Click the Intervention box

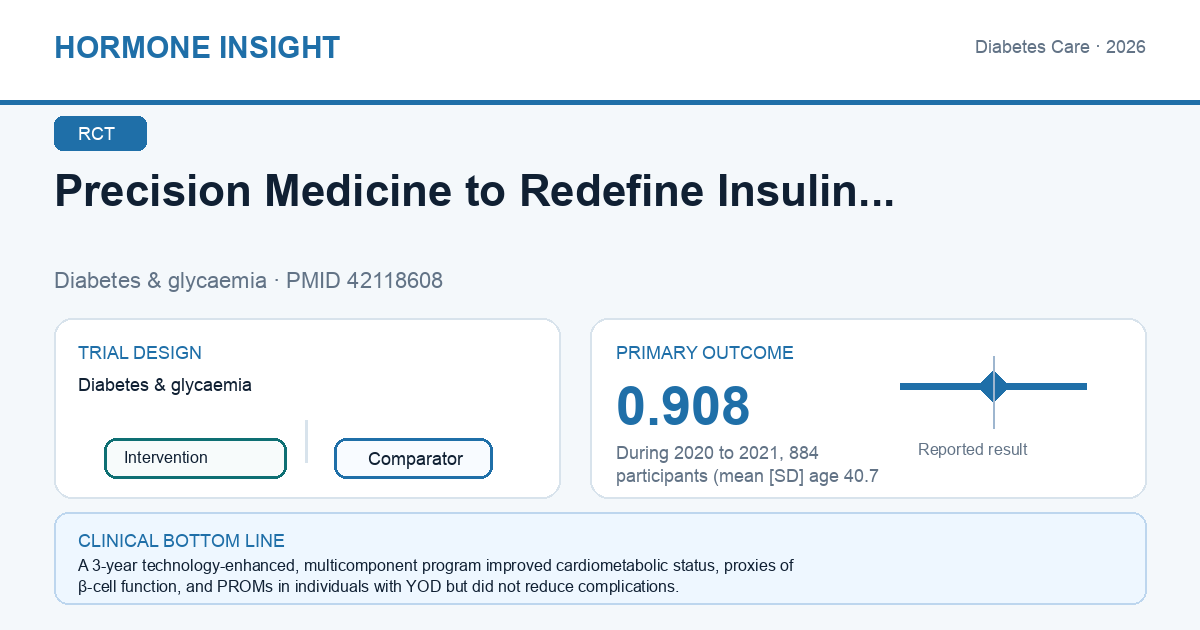pyautogui.click(x=195, y=458)
